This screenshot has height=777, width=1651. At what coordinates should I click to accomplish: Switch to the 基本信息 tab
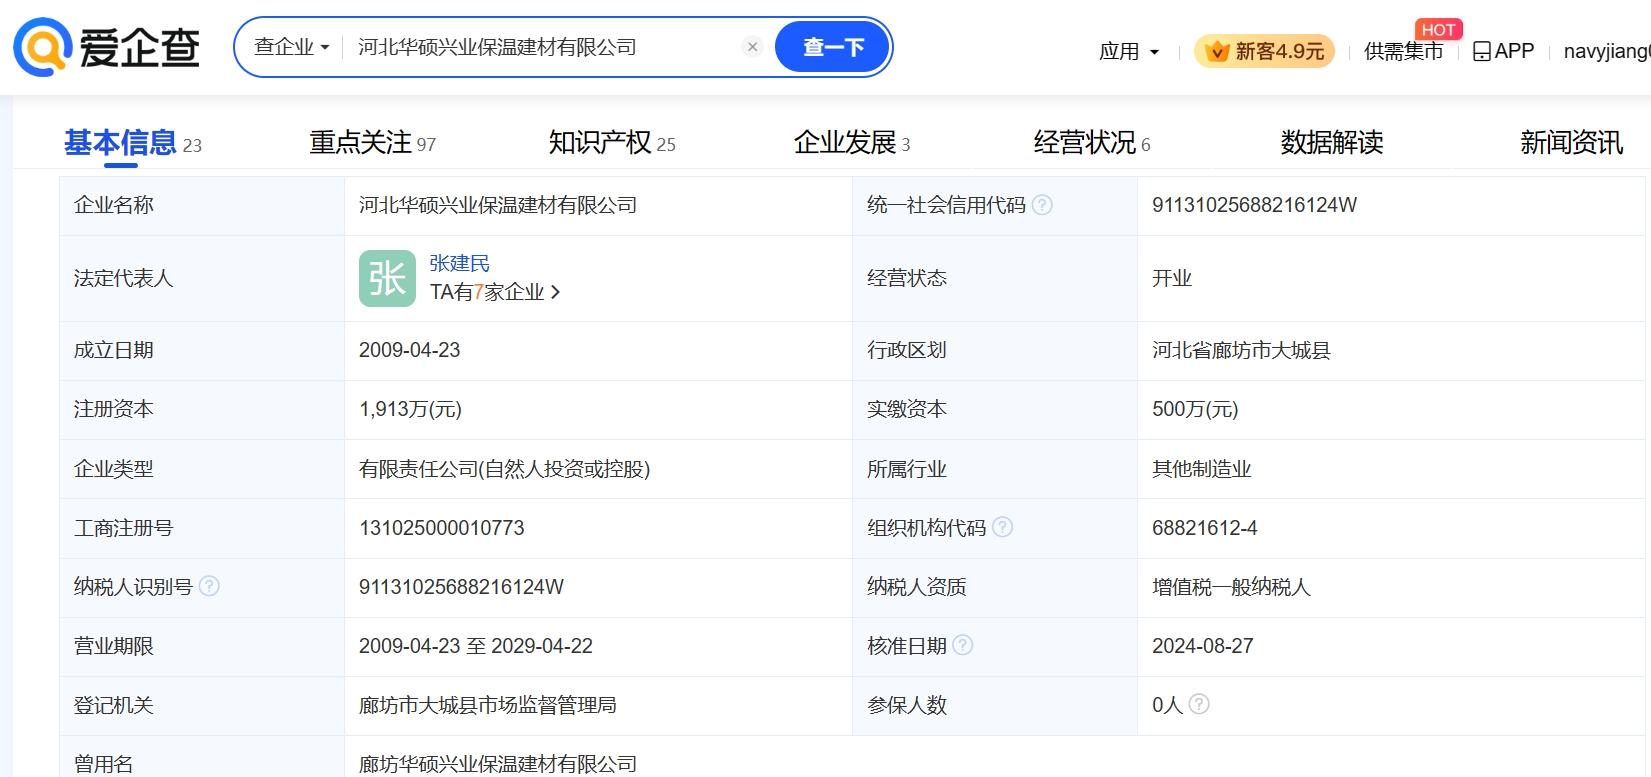pos(133,143)
